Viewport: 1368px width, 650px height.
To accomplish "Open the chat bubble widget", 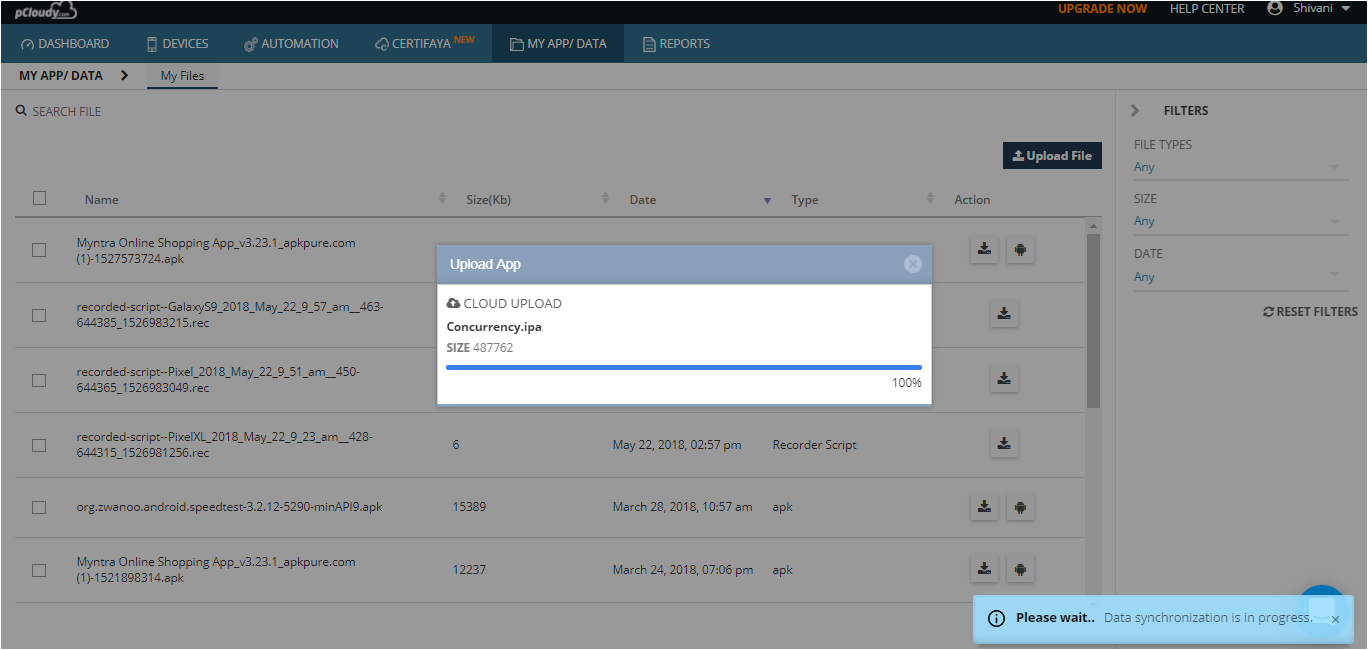I will coord(1324,610).
